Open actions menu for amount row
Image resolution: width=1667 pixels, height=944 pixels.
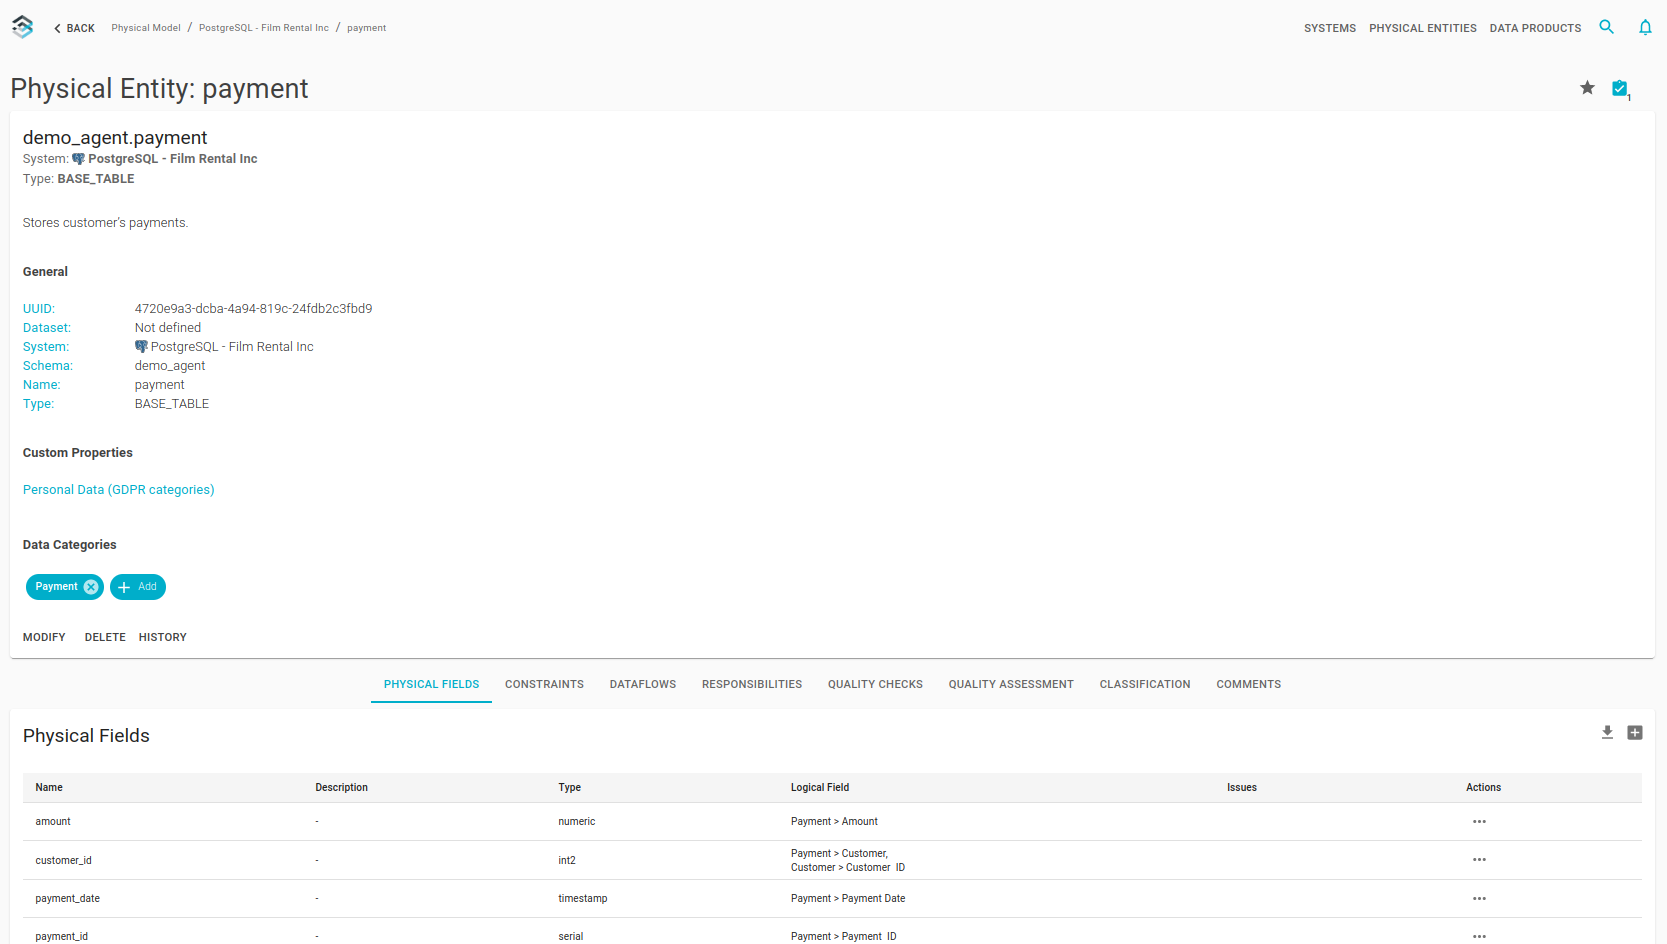point(1479,822)
